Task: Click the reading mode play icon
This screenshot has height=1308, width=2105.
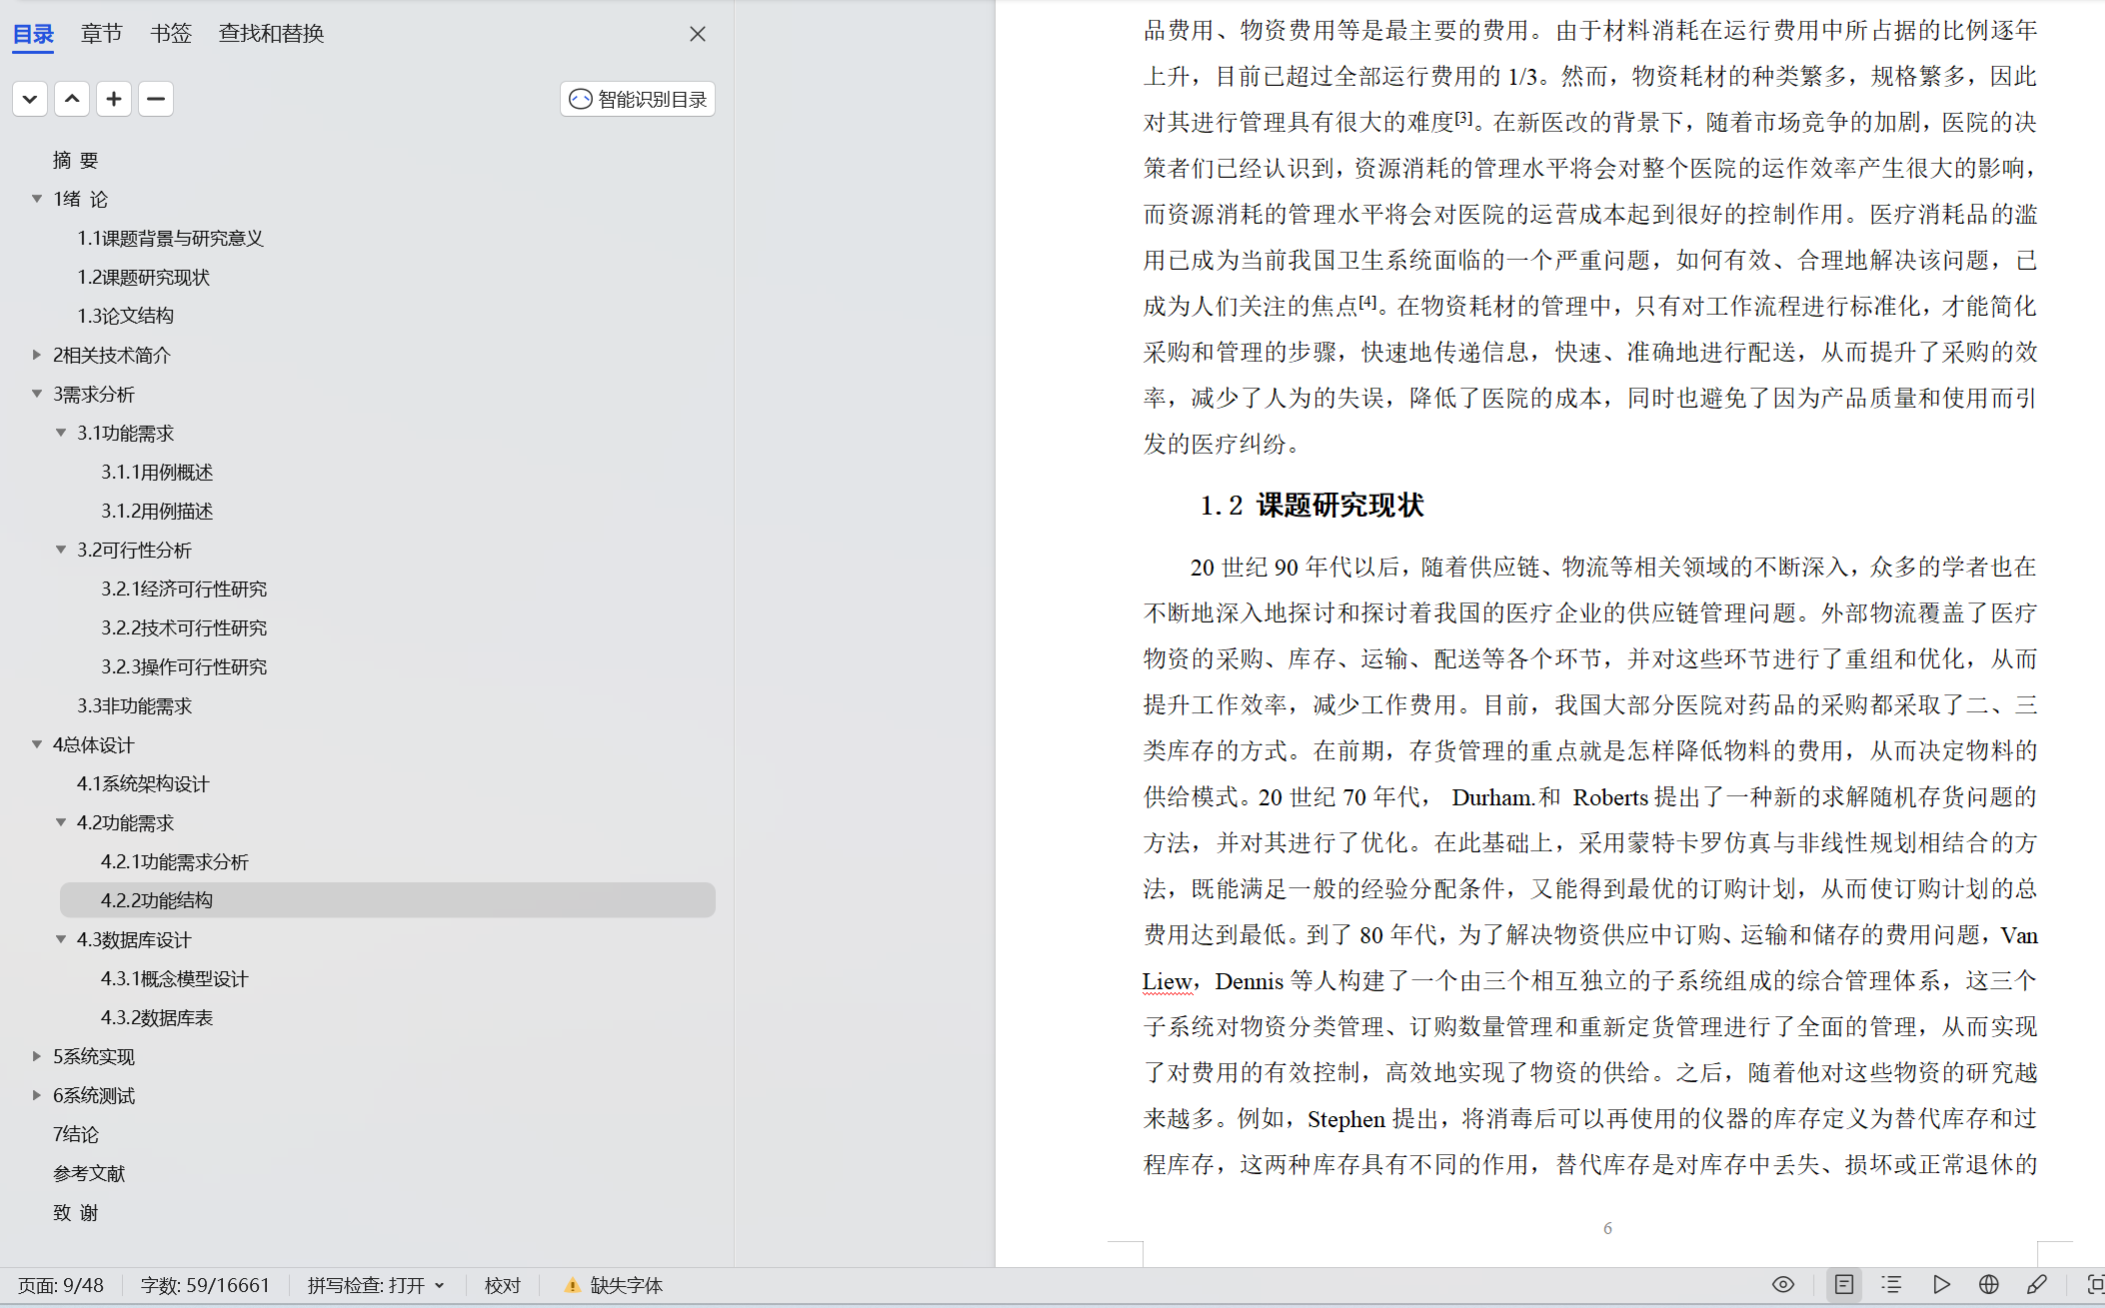Action: (x=1941, y=1285)
